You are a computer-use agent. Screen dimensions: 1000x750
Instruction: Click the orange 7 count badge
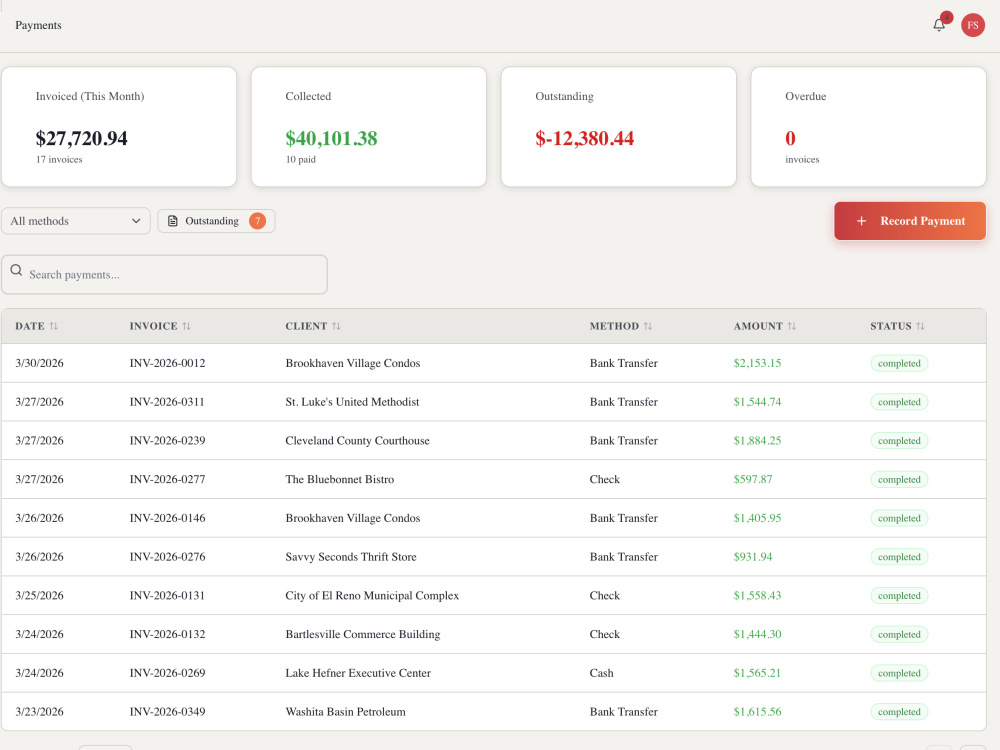[x=257, y=221]
